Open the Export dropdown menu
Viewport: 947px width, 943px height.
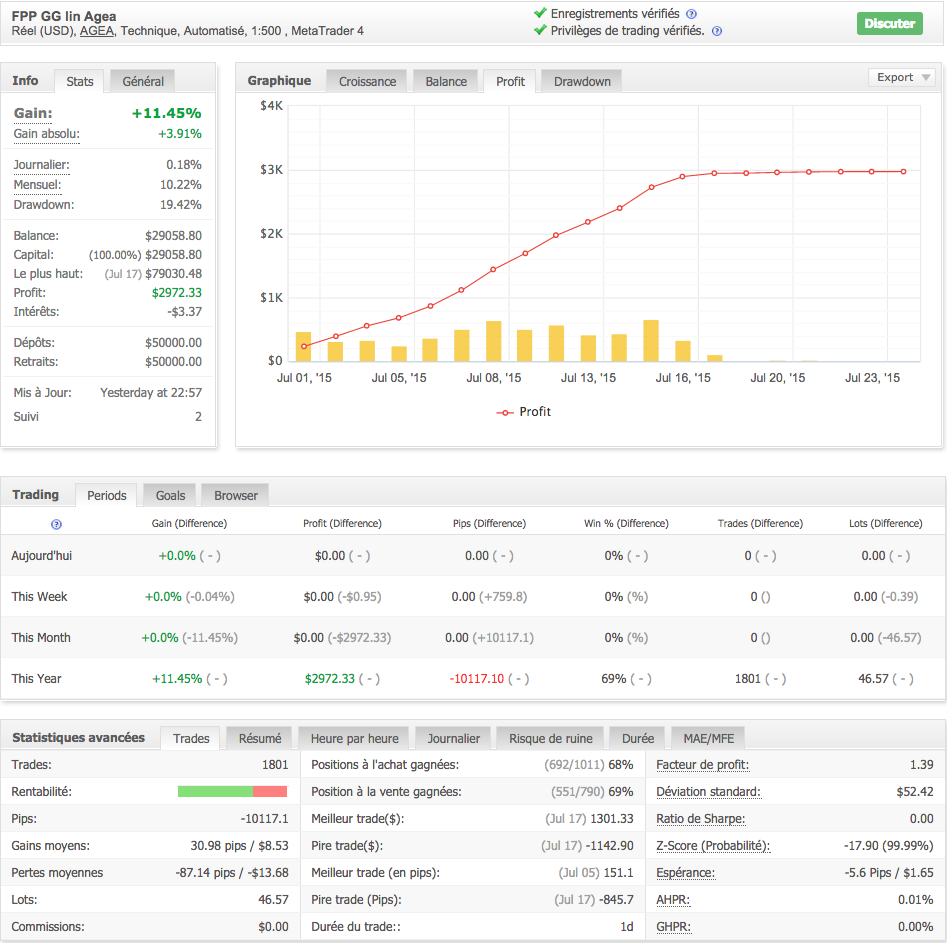point(902,77)
